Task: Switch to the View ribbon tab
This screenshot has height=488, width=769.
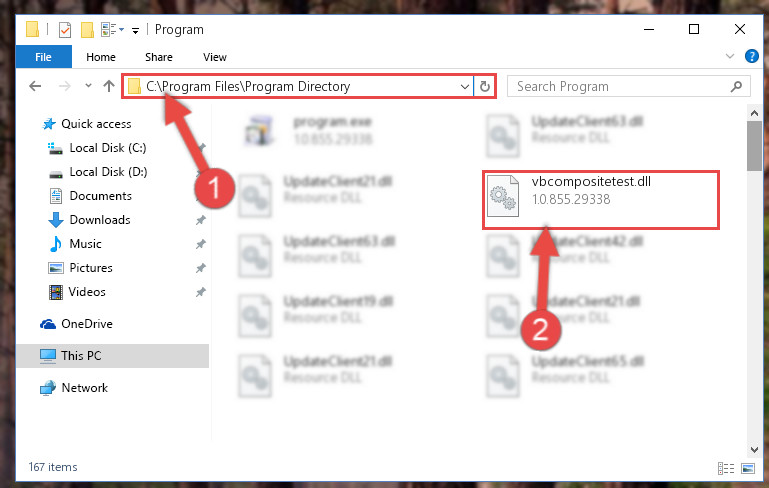Action: tap(215, 57)
